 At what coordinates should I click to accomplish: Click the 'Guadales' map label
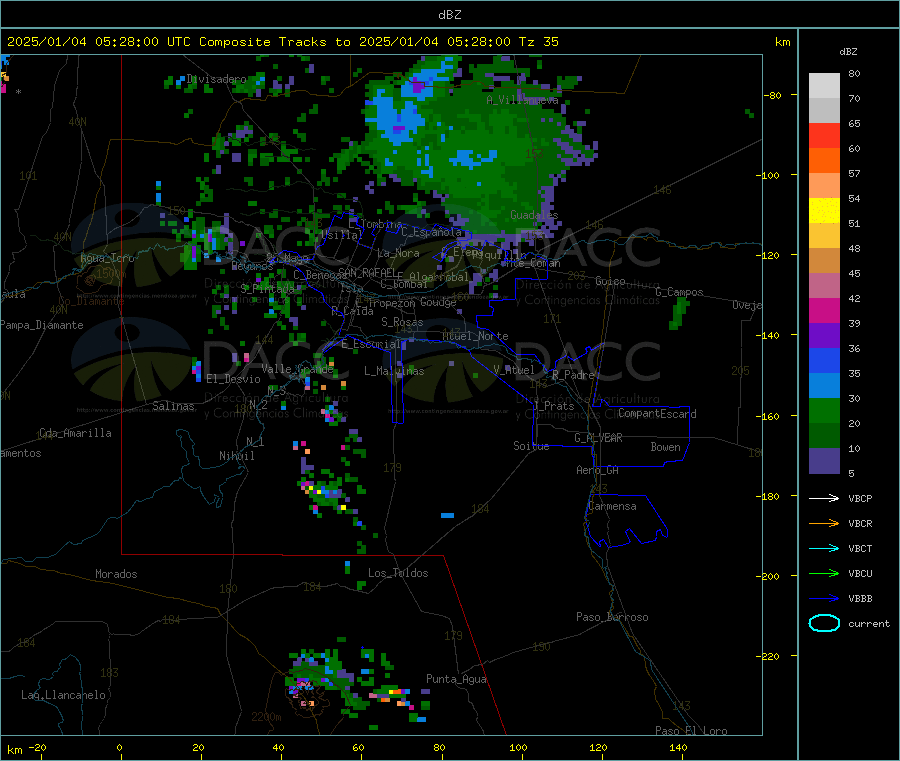click(x=534, y=215)
